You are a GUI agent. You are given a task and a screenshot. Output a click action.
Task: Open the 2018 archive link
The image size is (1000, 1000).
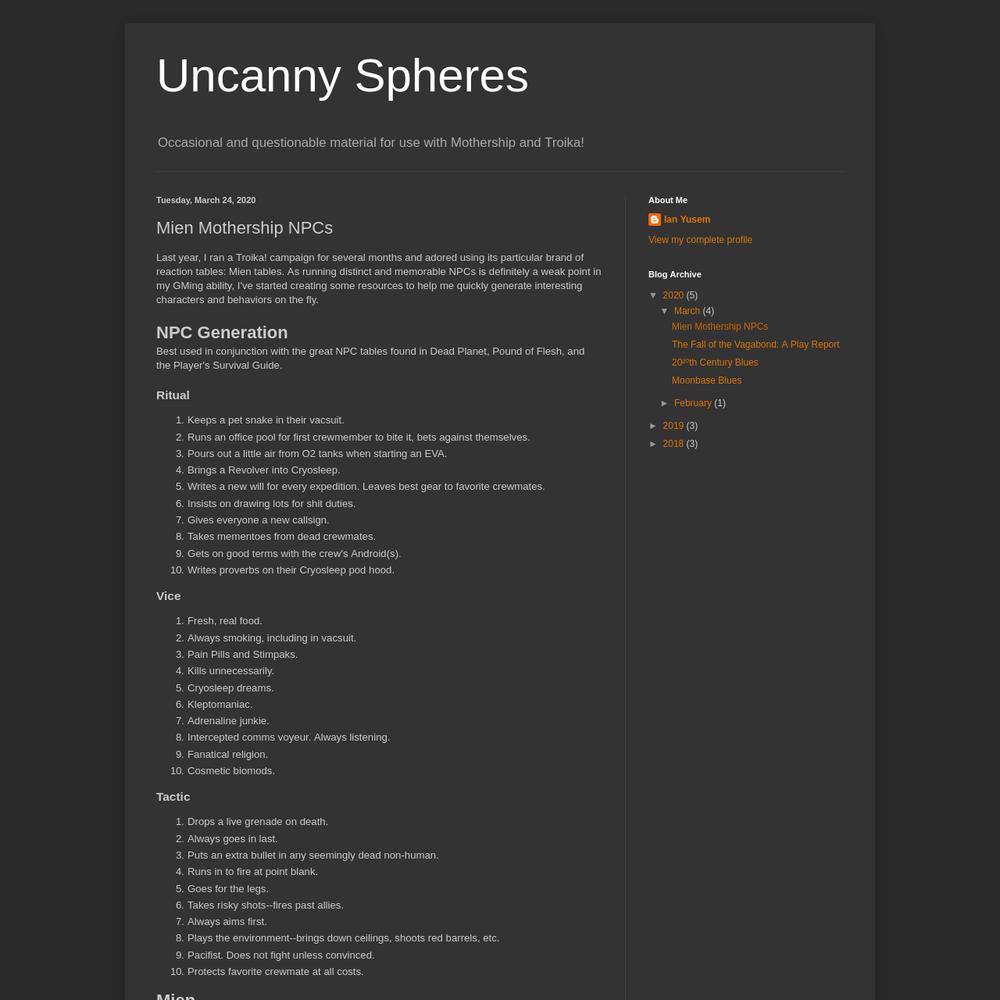click(x=673, y=444)
